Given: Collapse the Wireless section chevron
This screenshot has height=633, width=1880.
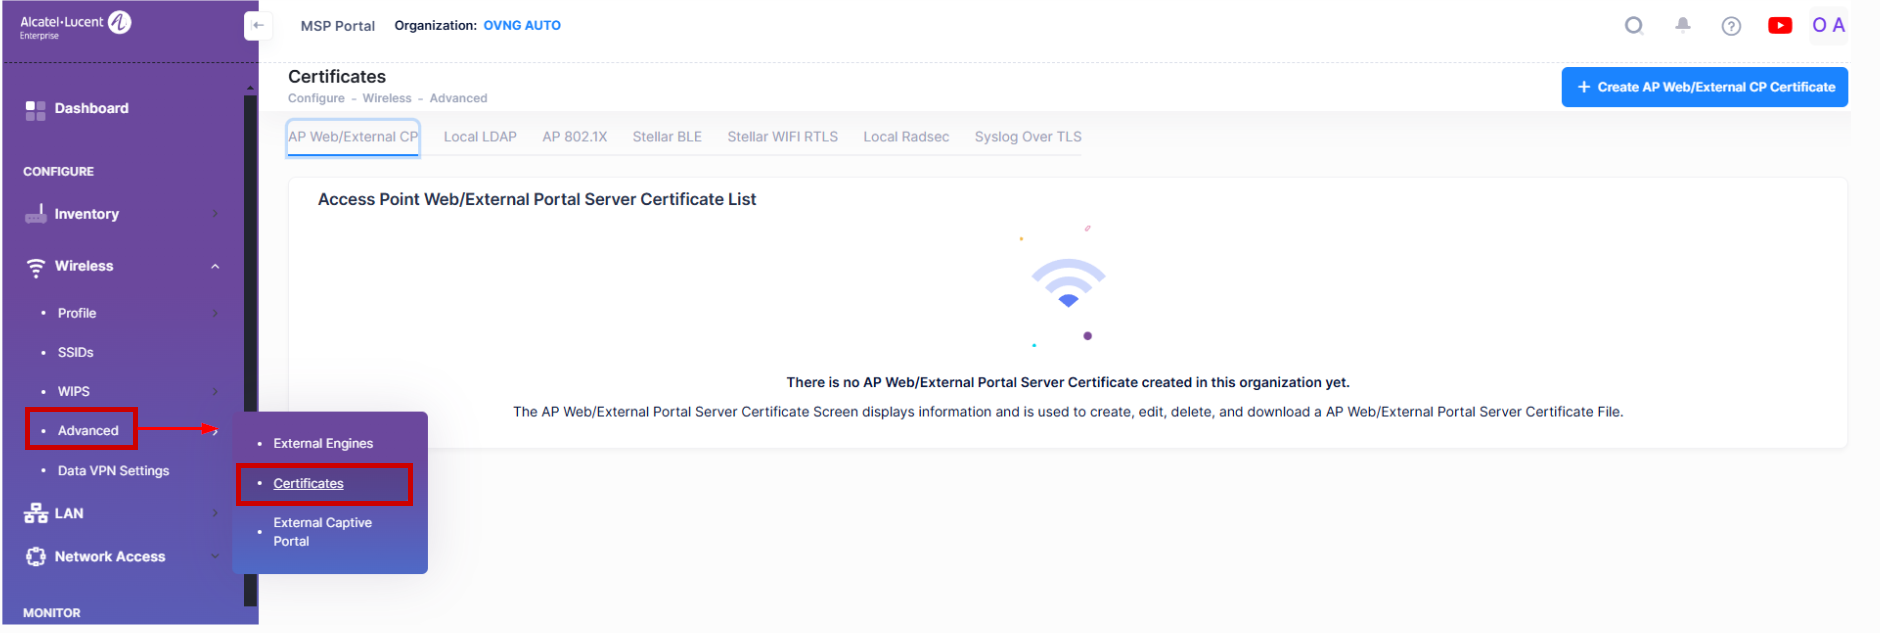Looking at the screenshot, I should (x=215, y=267).
